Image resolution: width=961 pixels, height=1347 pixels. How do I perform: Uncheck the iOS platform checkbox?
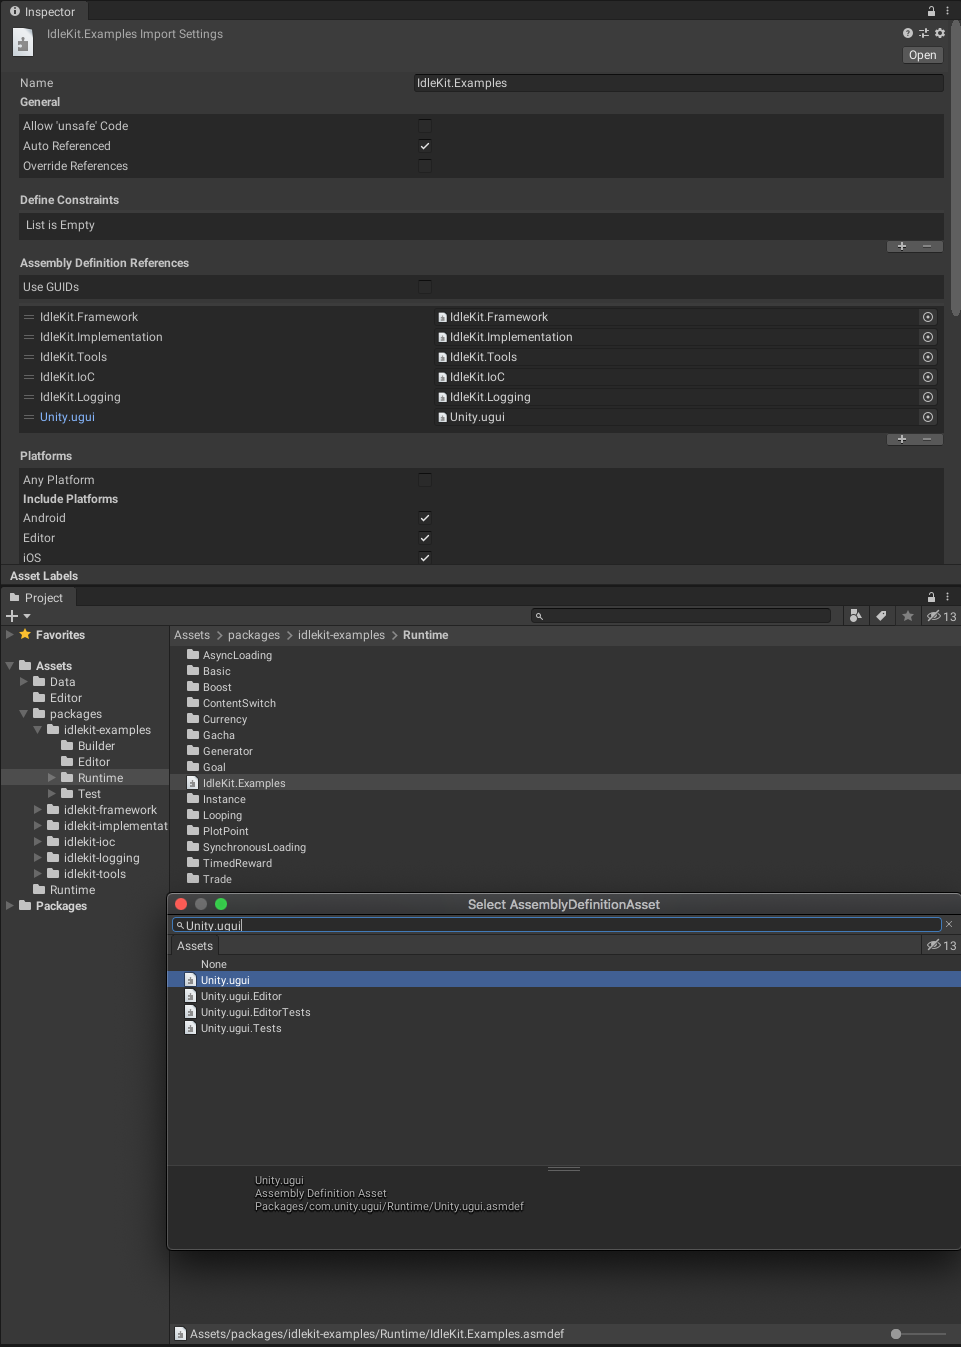pos(425,558)
